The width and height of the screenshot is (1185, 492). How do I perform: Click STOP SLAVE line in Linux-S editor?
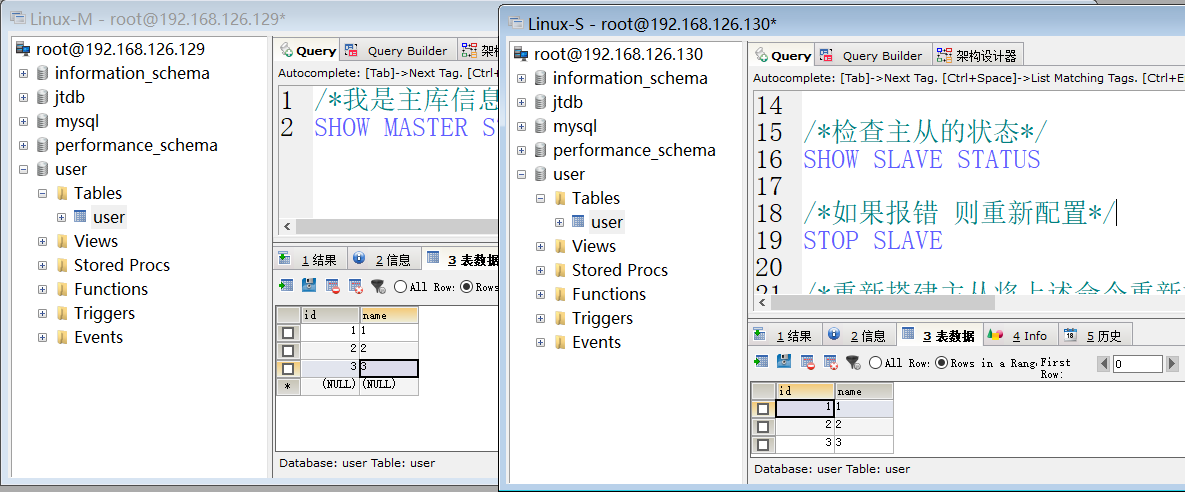tap(873, 240)
